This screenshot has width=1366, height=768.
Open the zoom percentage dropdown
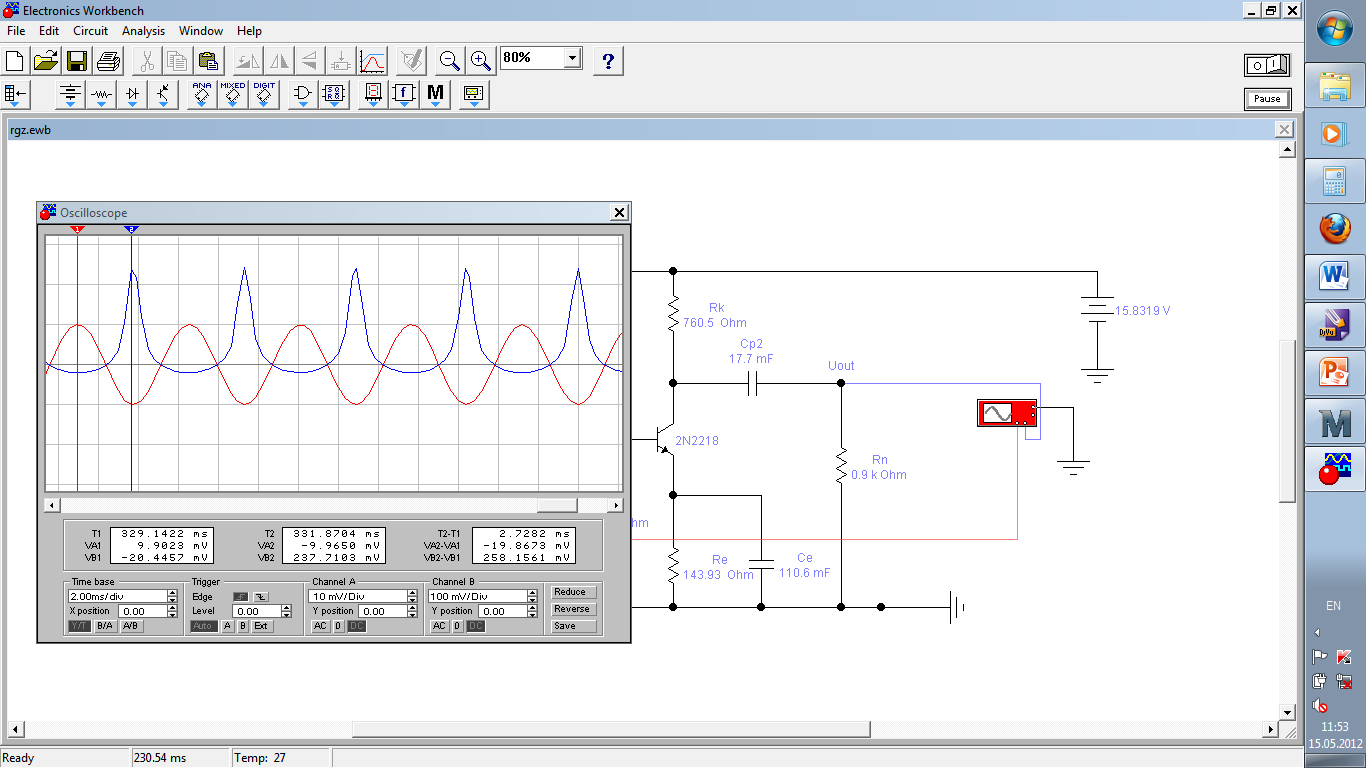click(572, 58)
